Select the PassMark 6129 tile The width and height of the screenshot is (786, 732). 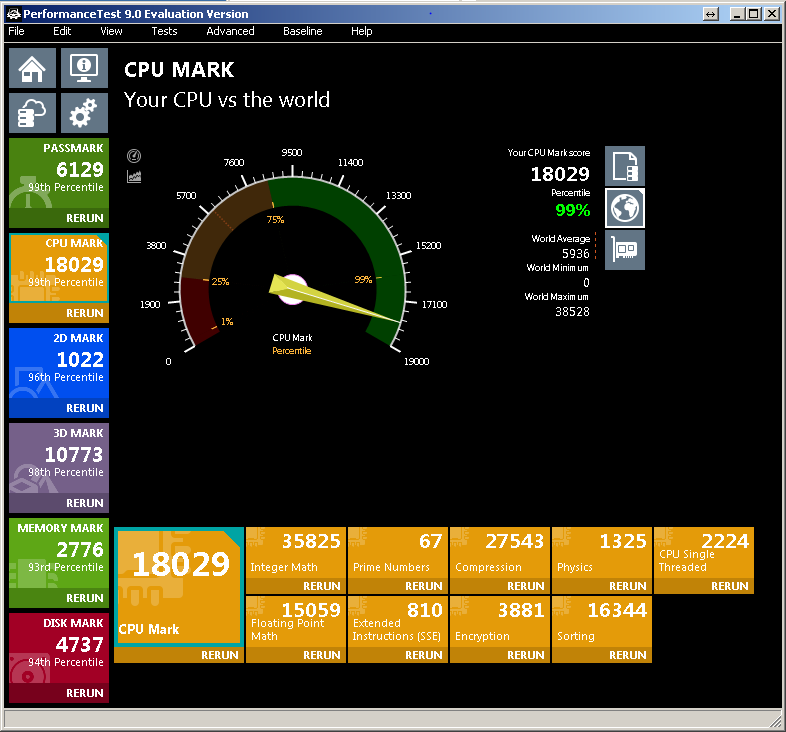[59, 173]
